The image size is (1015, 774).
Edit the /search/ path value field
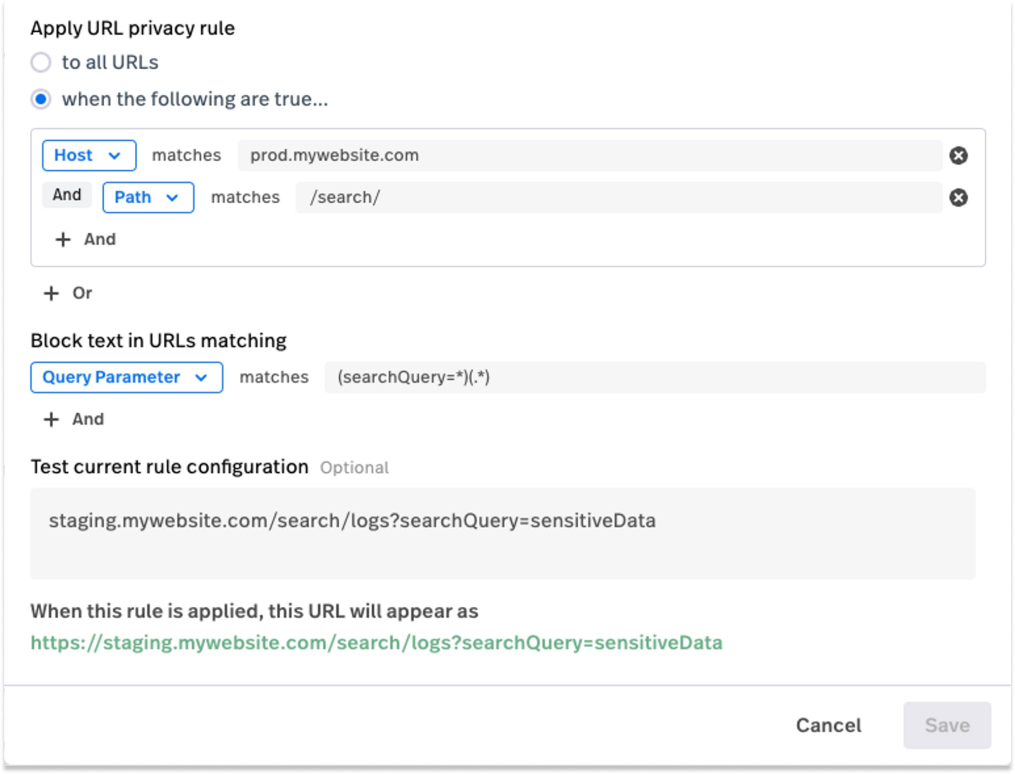pyautogui.click(x=619, y=197)
